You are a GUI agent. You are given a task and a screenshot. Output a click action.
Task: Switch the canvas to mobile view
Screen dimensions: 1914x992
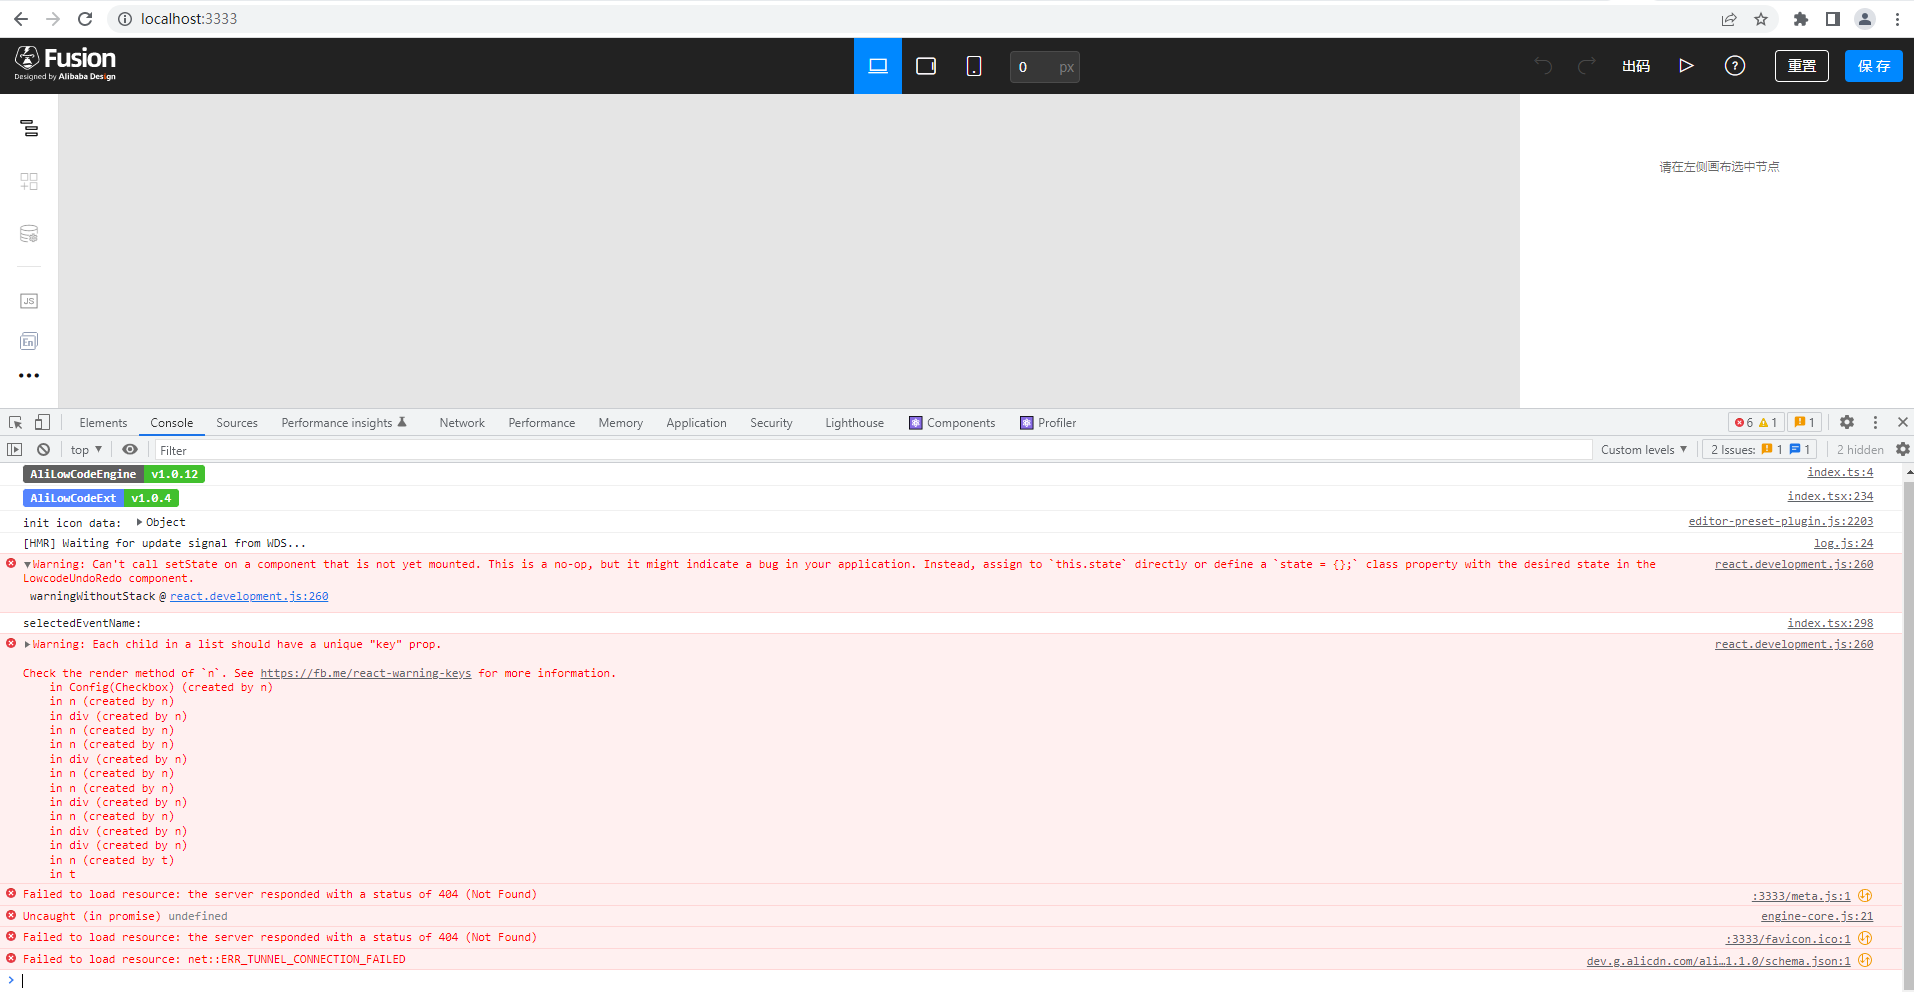point(972,66)
